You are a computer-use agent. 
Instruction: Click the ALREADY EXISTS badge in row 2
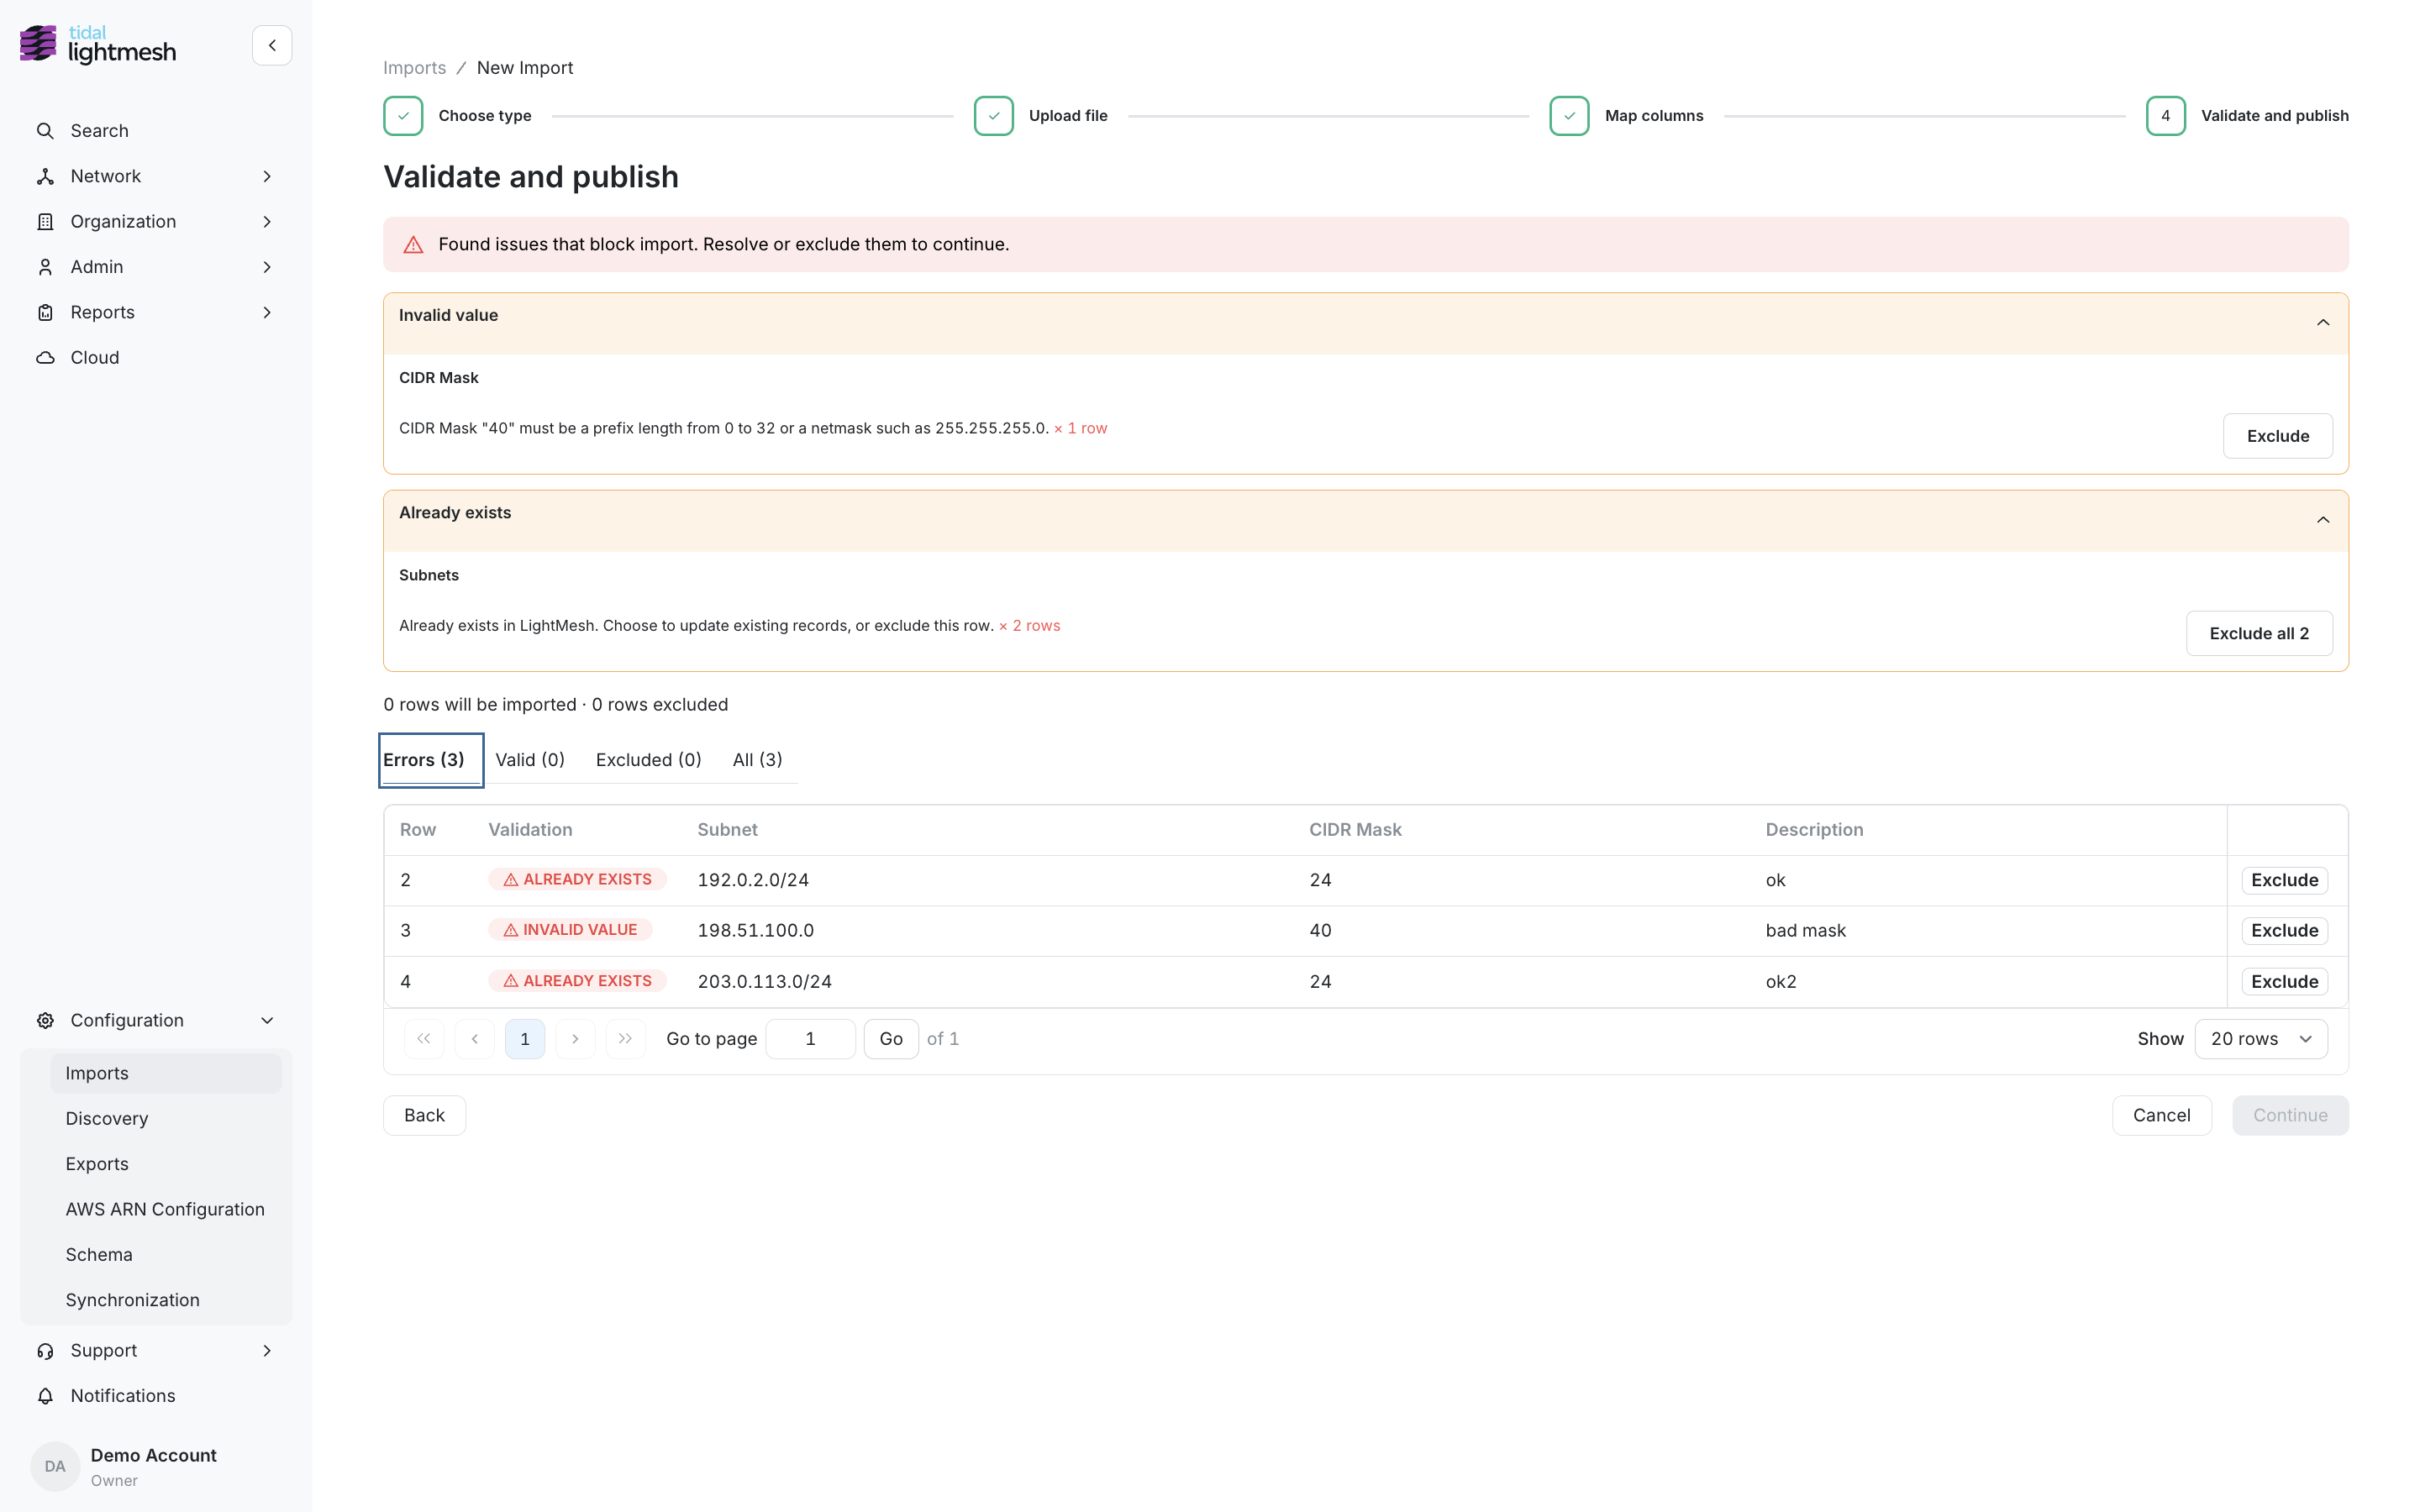(577, 879)
